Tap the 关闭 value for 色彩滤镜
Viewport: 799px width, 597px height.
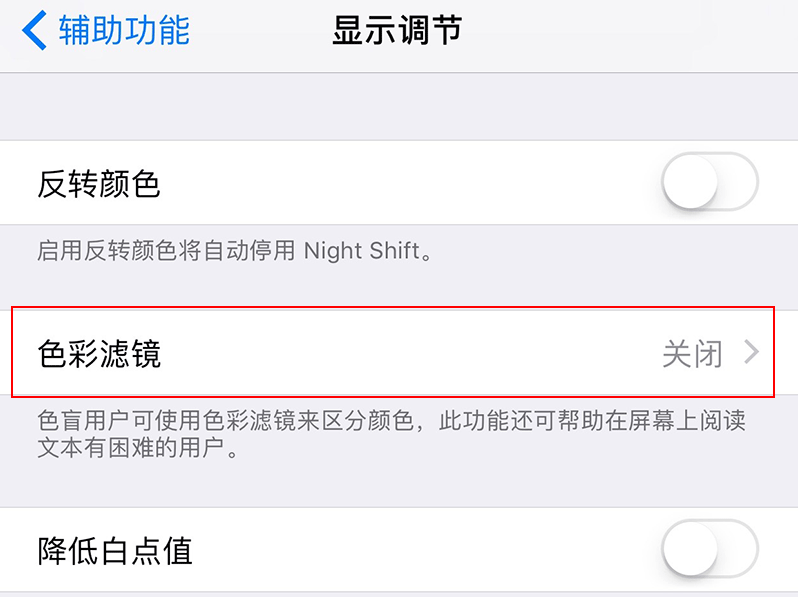pos(691,353)
